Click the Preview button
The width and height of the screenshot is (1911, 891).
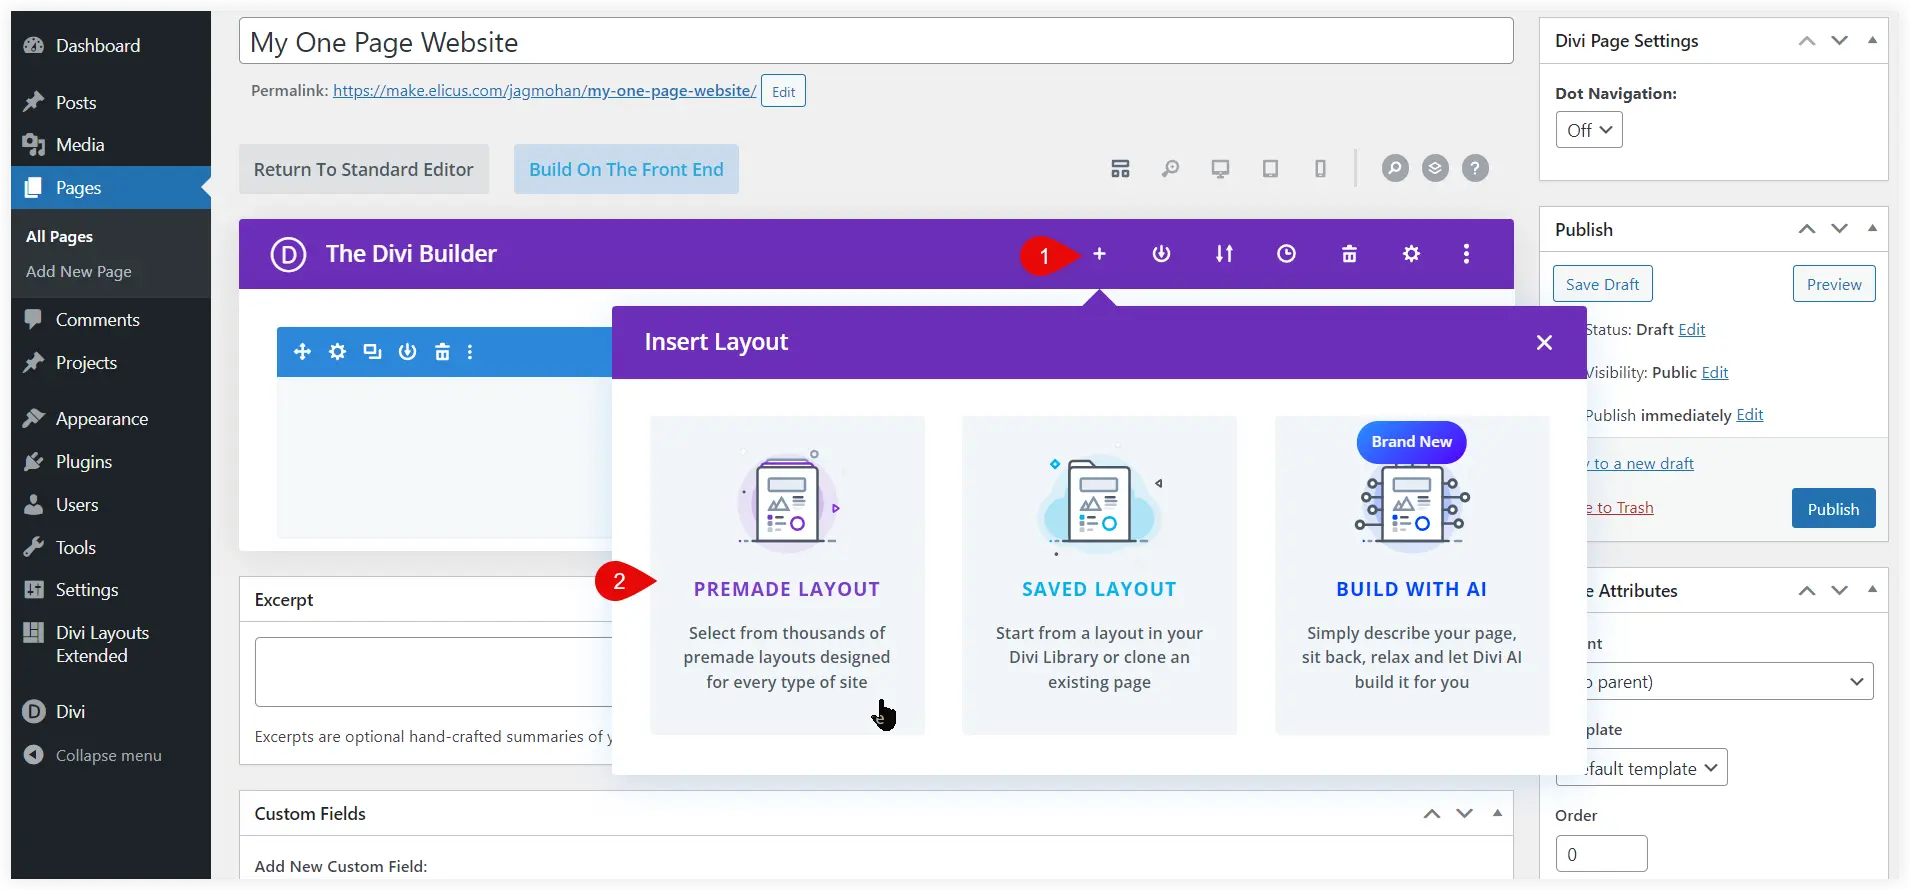point(1834,284)
